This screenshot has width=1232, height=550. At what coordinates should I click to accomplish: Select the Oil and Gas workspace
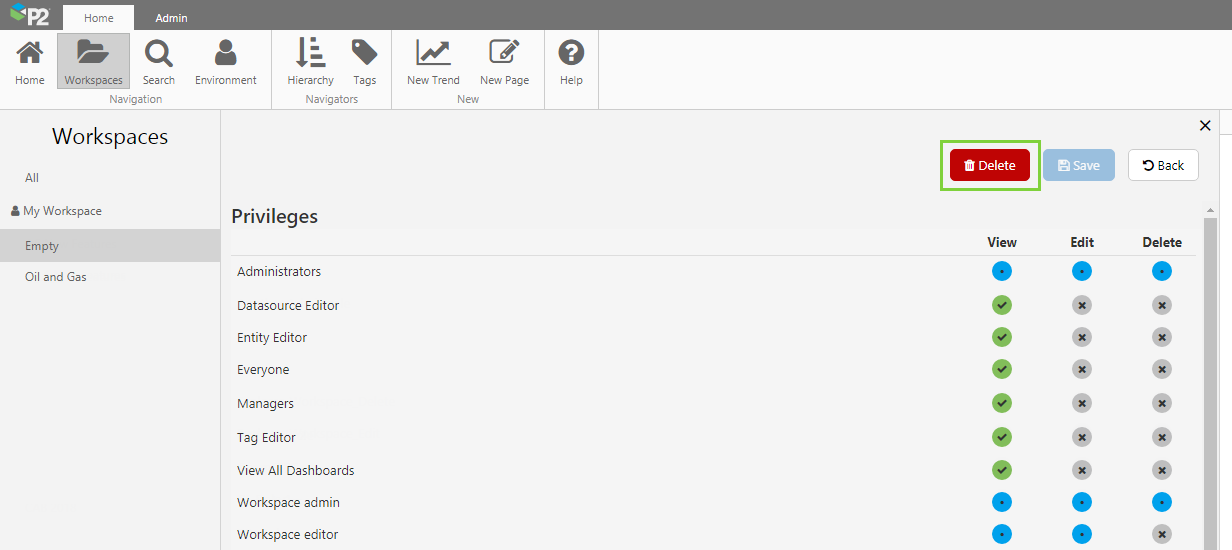[x=56, y=277]
